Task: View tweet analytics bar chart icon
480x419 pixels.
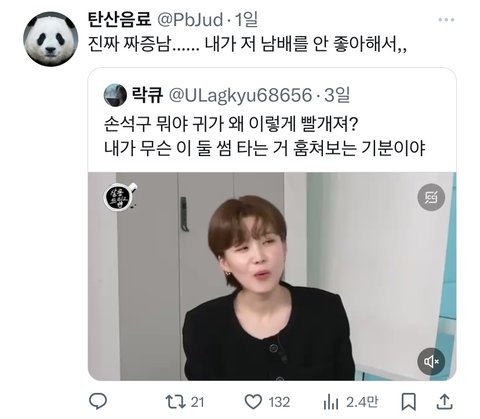Action: click(331, 402)
